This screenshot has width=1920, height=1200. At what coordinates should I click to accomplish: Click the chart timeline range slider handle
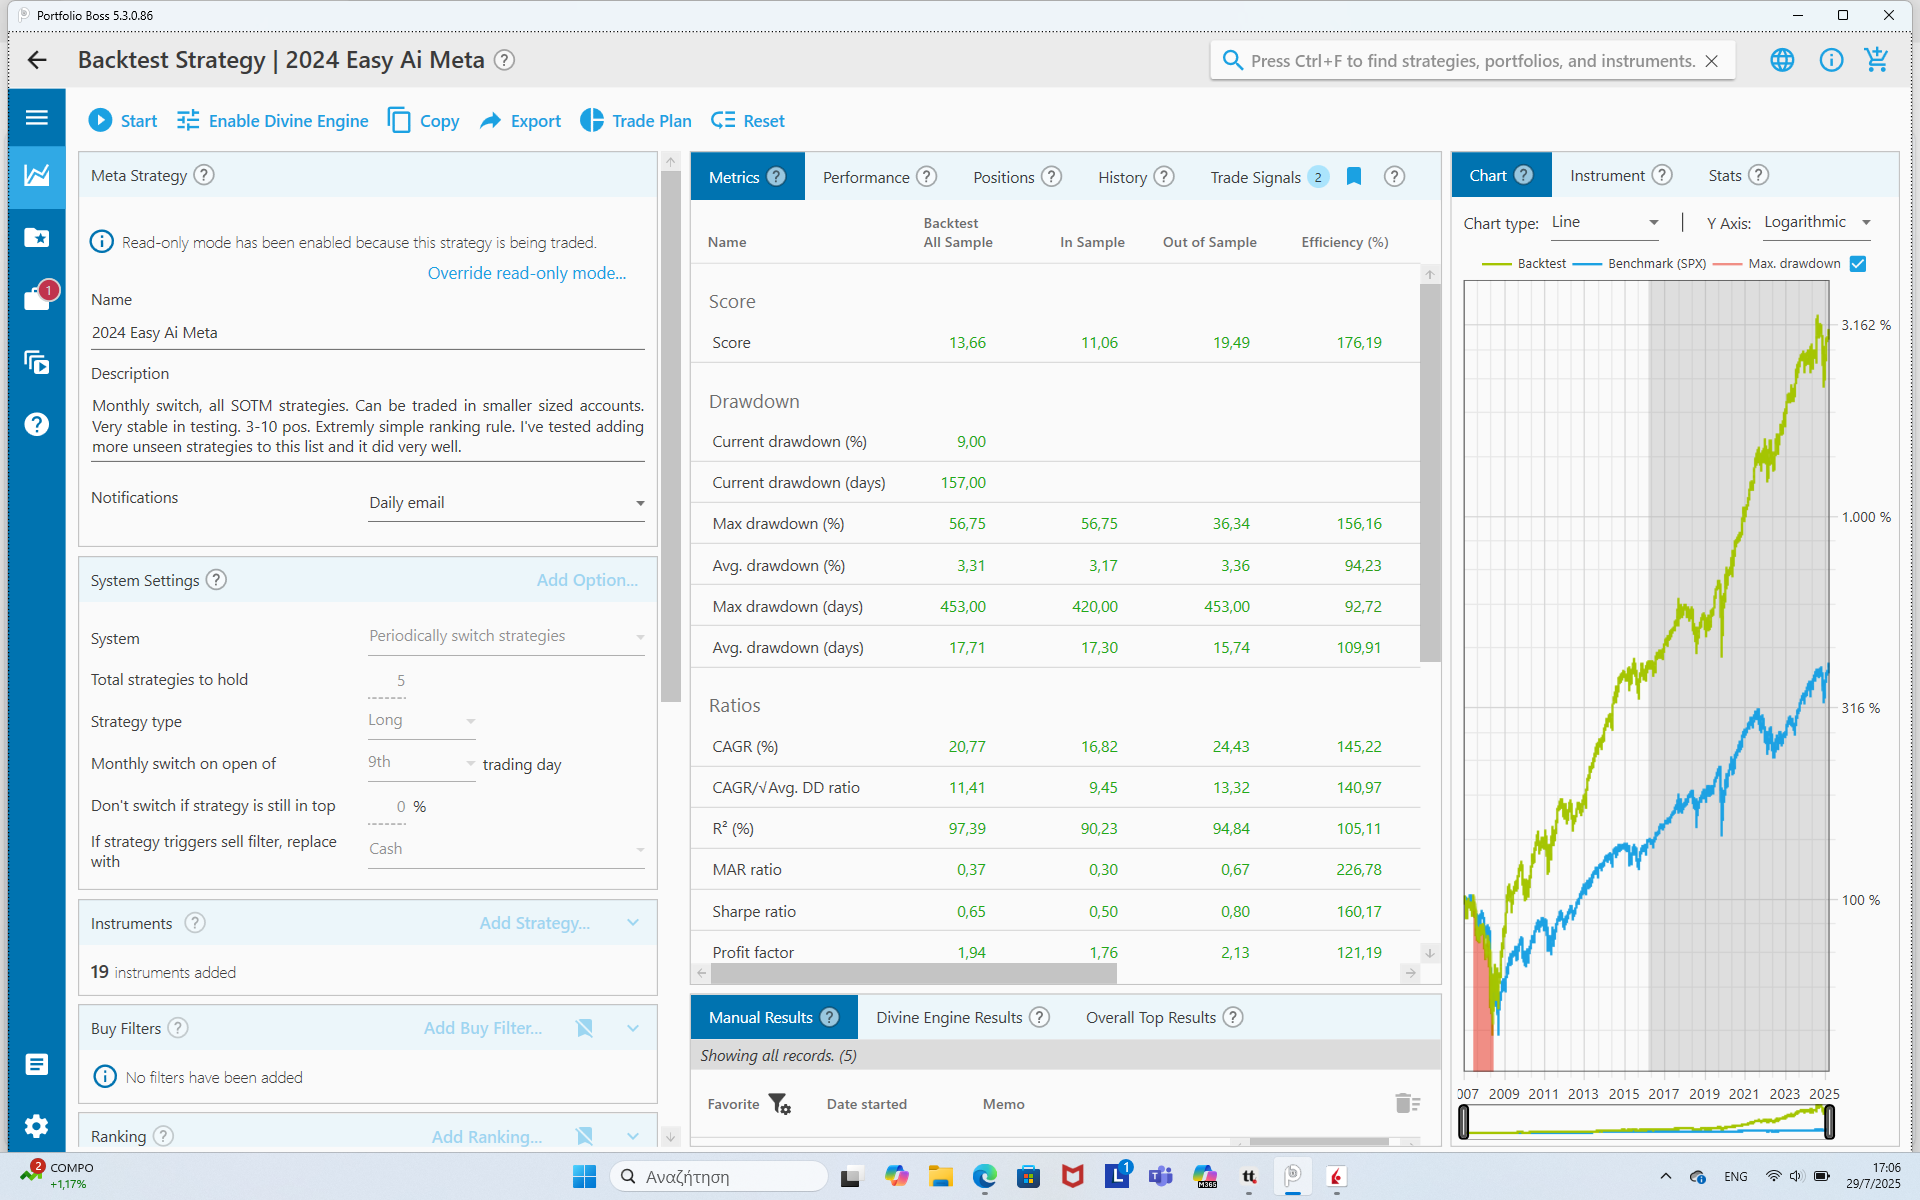[1464, 1122]
